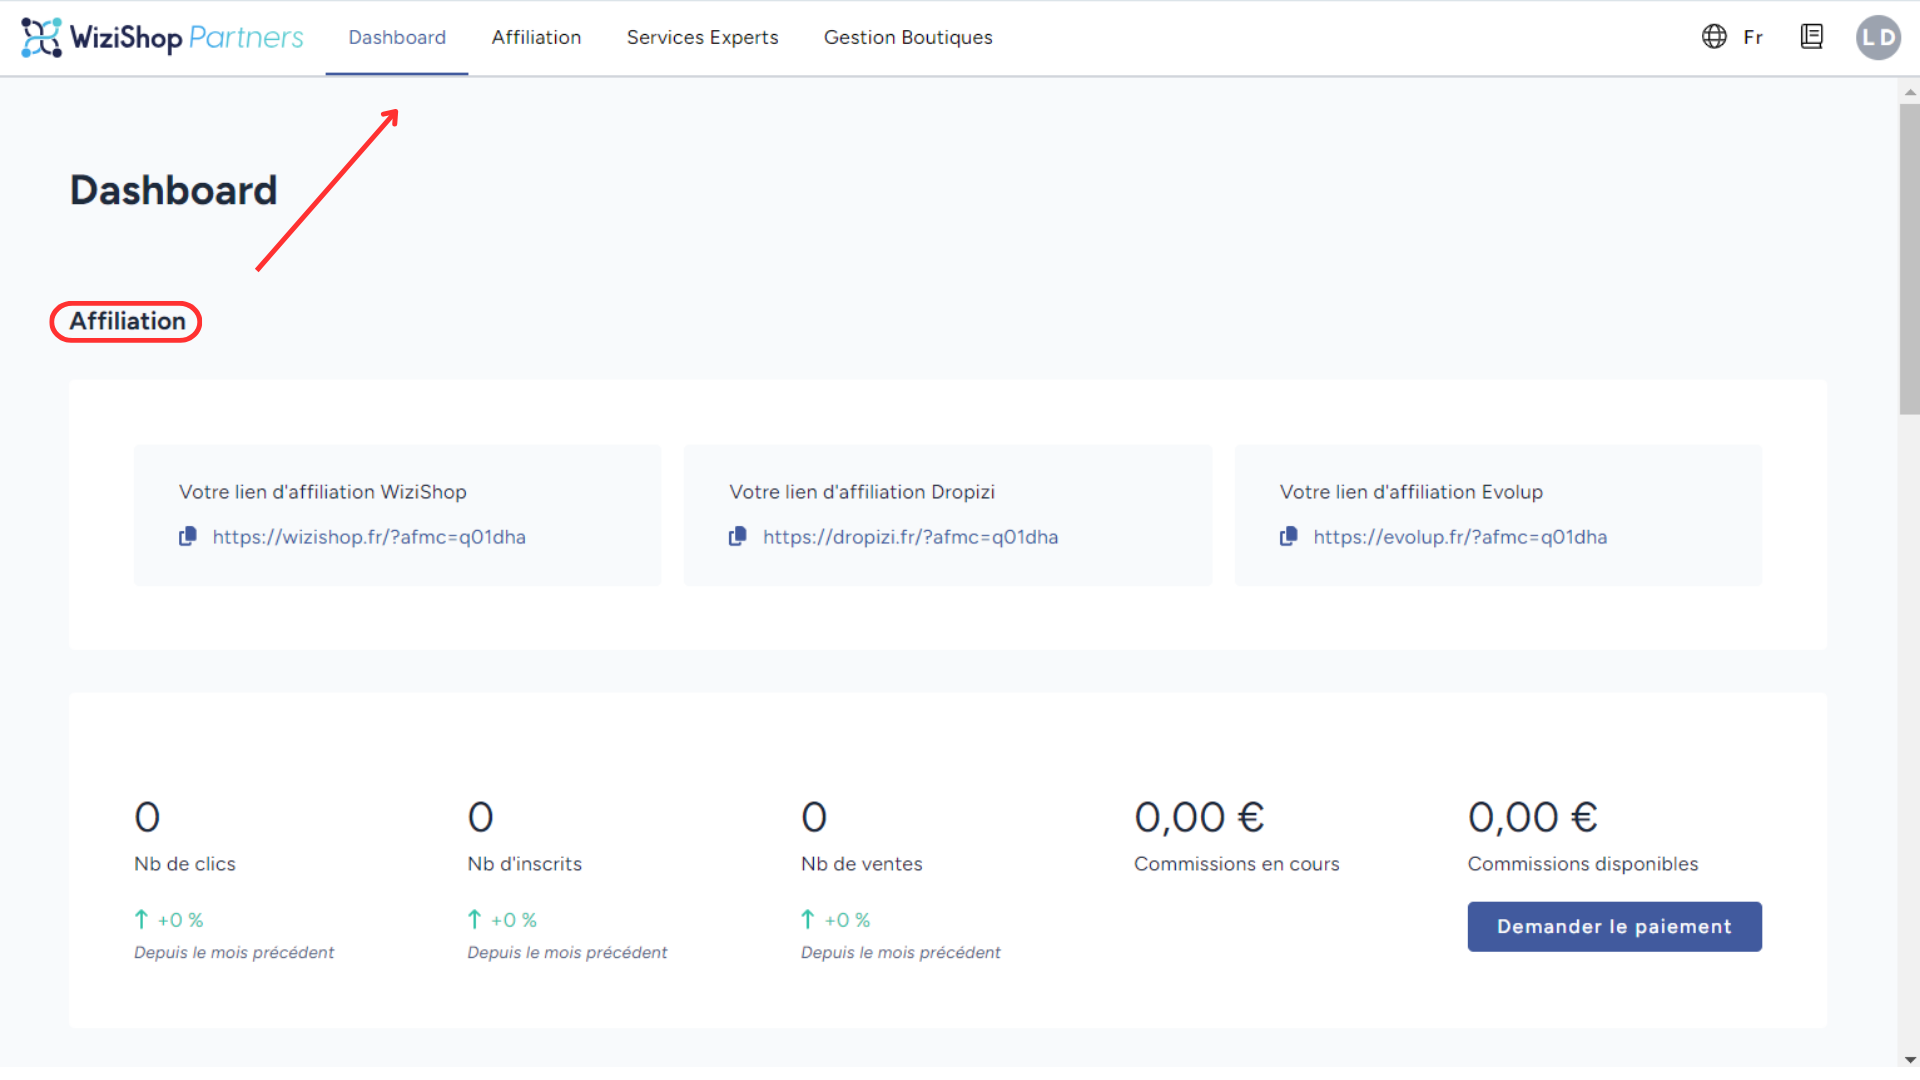Switch to the Dashboard tab
1920x1080 pixels.
pos(397,37)
